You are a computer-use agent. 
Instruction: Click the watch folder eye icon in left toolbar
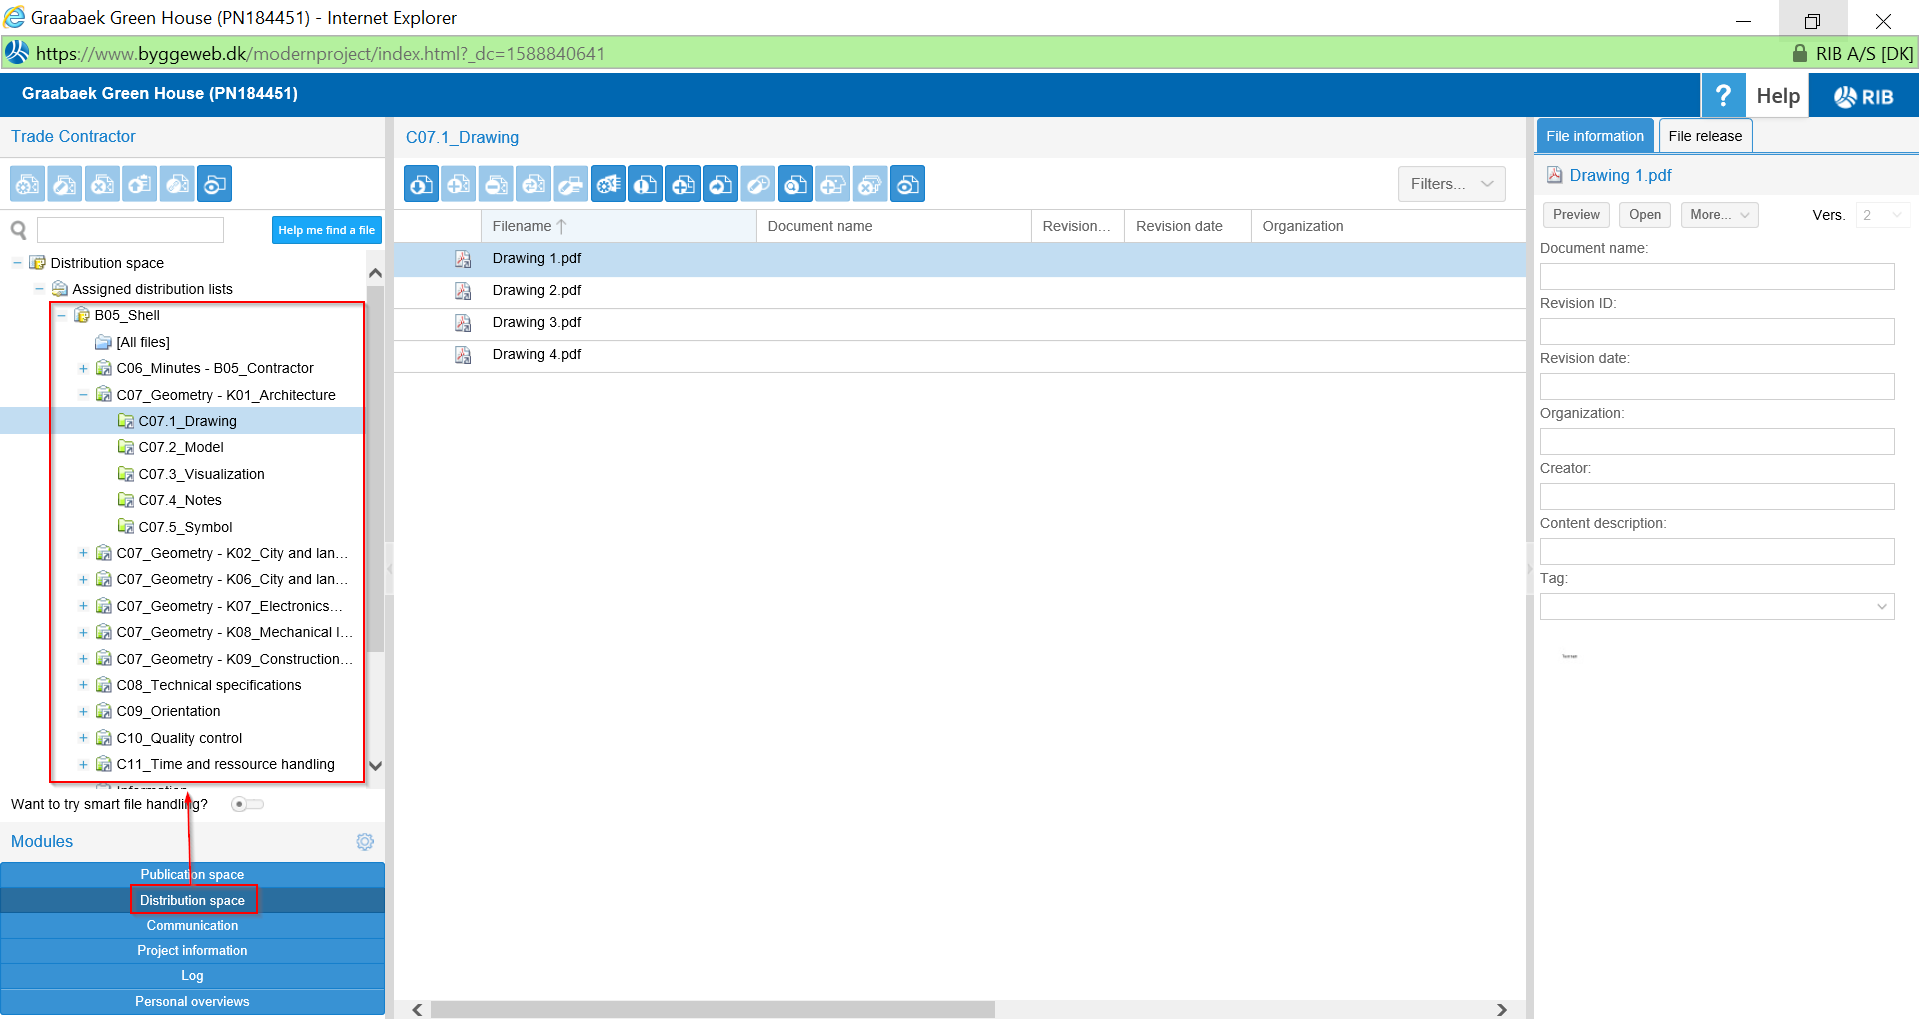[x=214, y=184]
